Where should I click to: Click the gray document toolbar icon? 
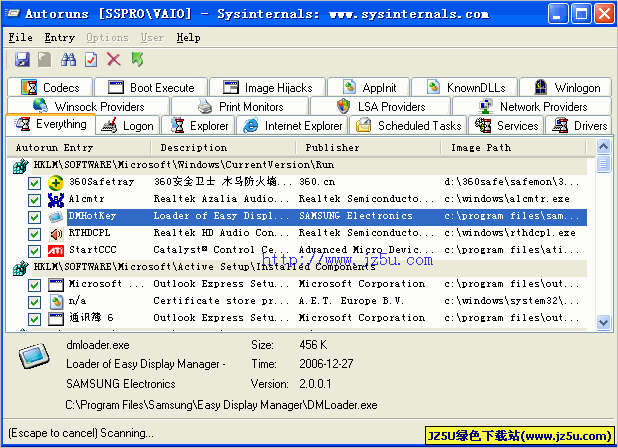[x=45, y=59]
